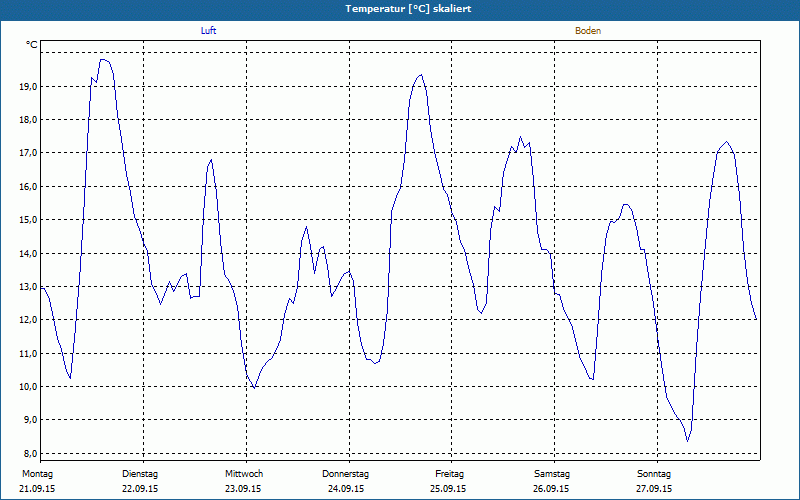The image size is (800, 500).
Task: Click the 13,0 y-axis tick label
Action: pyautogui.click(x=28, y=287)
